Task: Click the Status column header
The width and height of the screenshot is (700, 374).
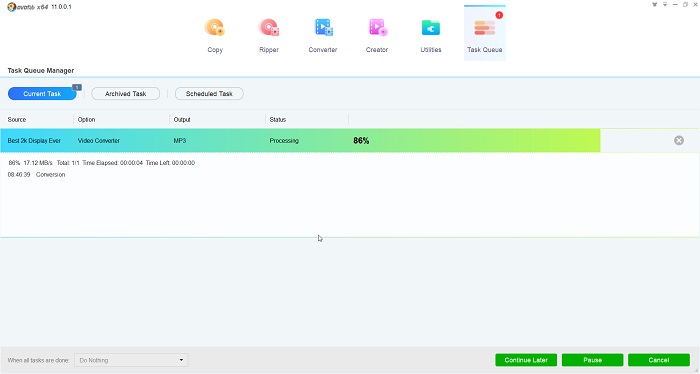Action: point(277,120)
